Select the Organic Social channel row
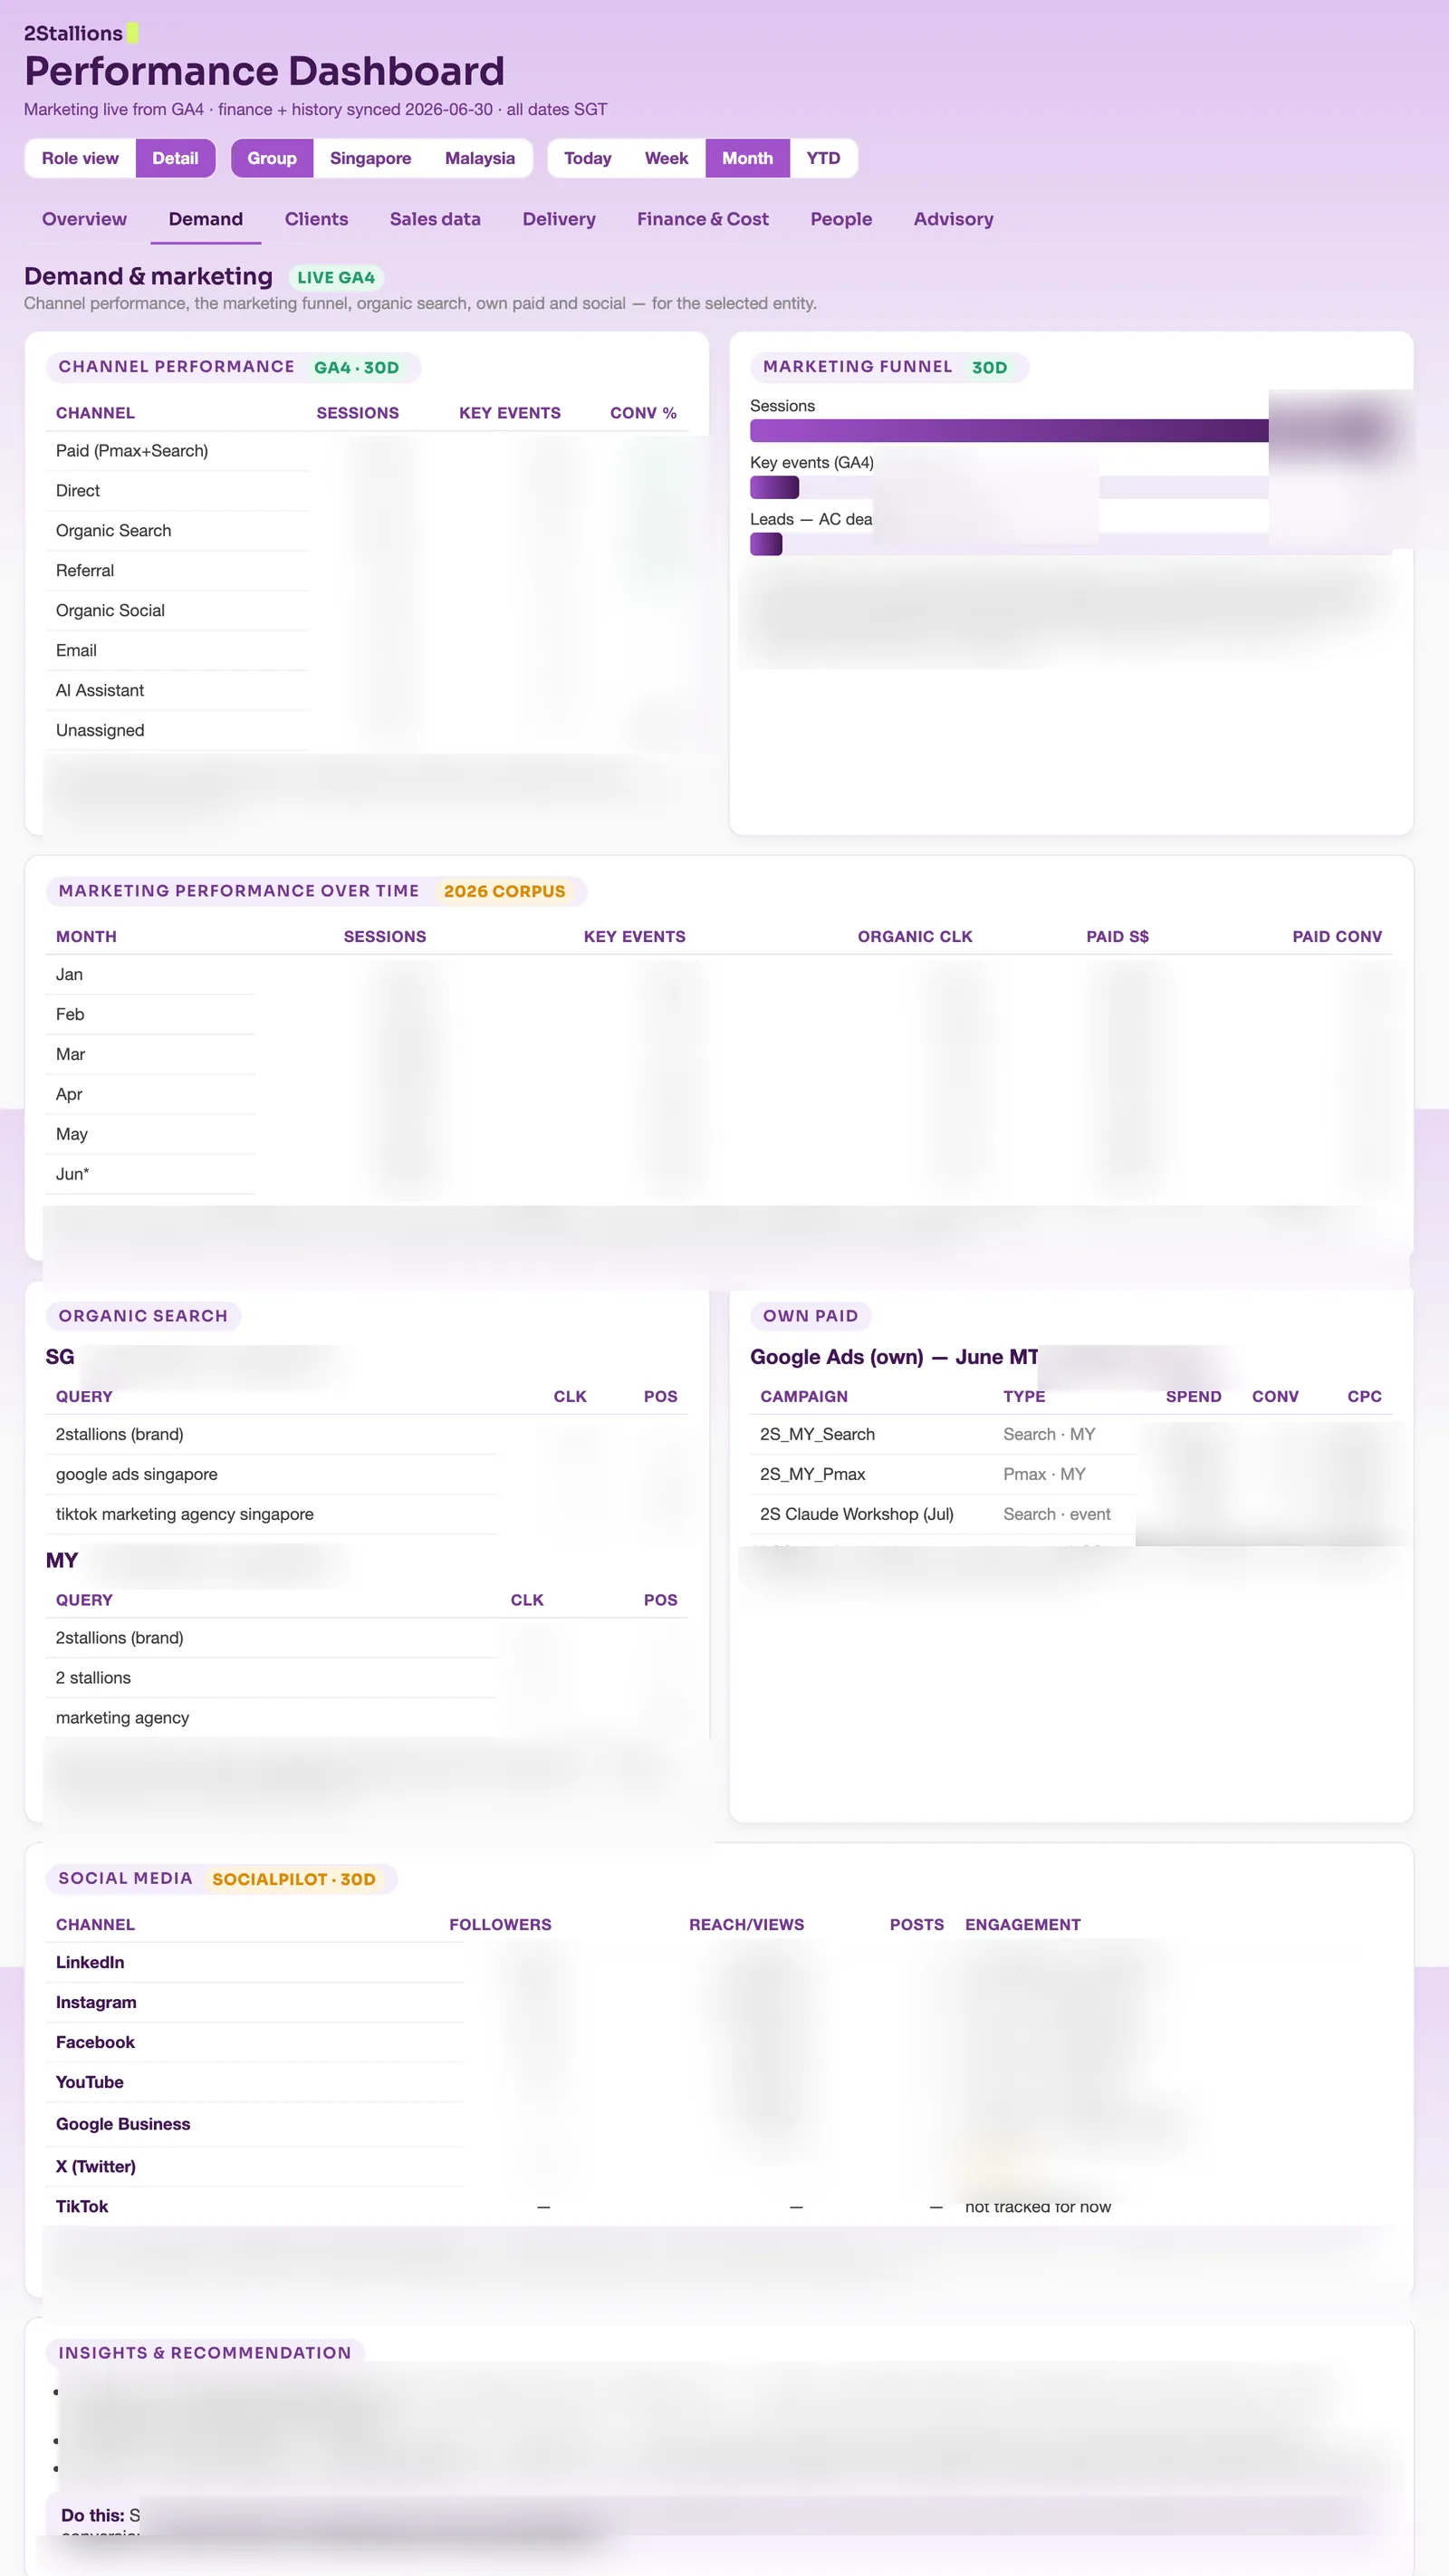Screen dimensions: 1449x2576 tap(367, 611)
